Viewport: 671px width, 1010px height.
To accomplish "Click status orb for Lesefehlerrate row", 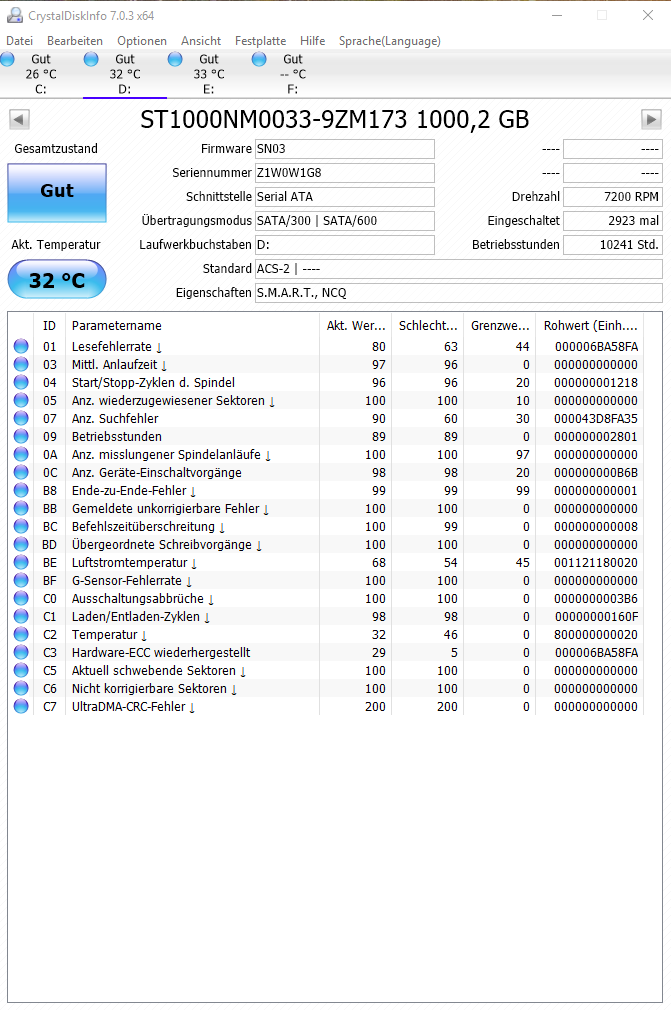I will (x=21, y=346).
